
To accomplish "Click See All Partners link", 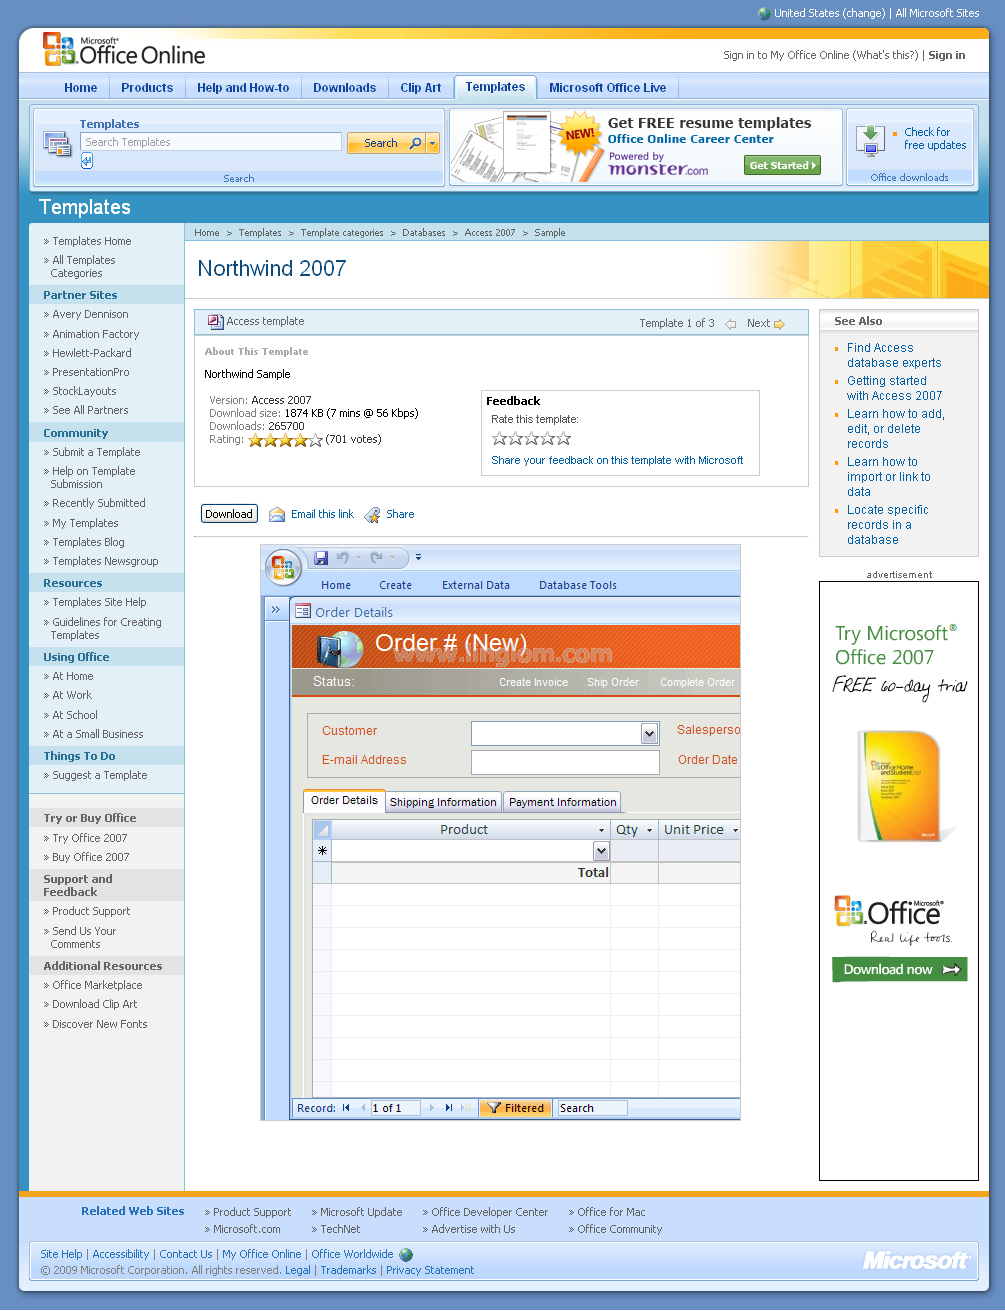I will (90, 410).
